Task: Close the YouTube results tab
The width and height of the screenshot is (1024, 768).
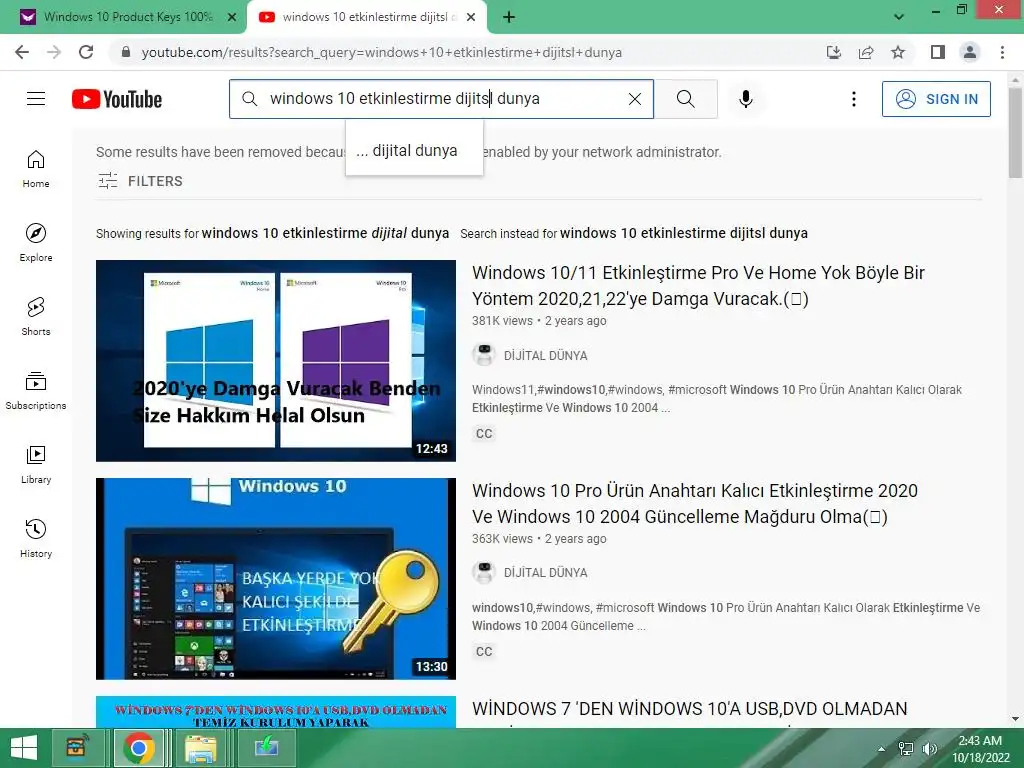Action: 471,17
